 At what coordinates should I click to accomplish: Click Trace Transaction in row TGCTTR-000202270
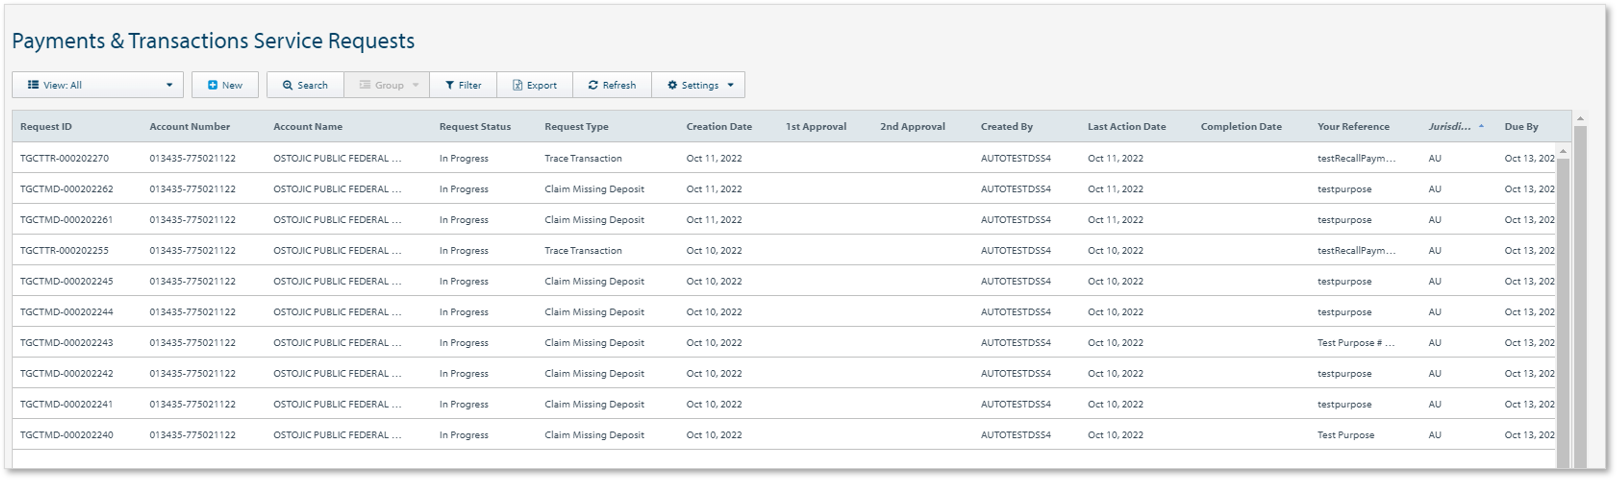(x=583, y=158)
